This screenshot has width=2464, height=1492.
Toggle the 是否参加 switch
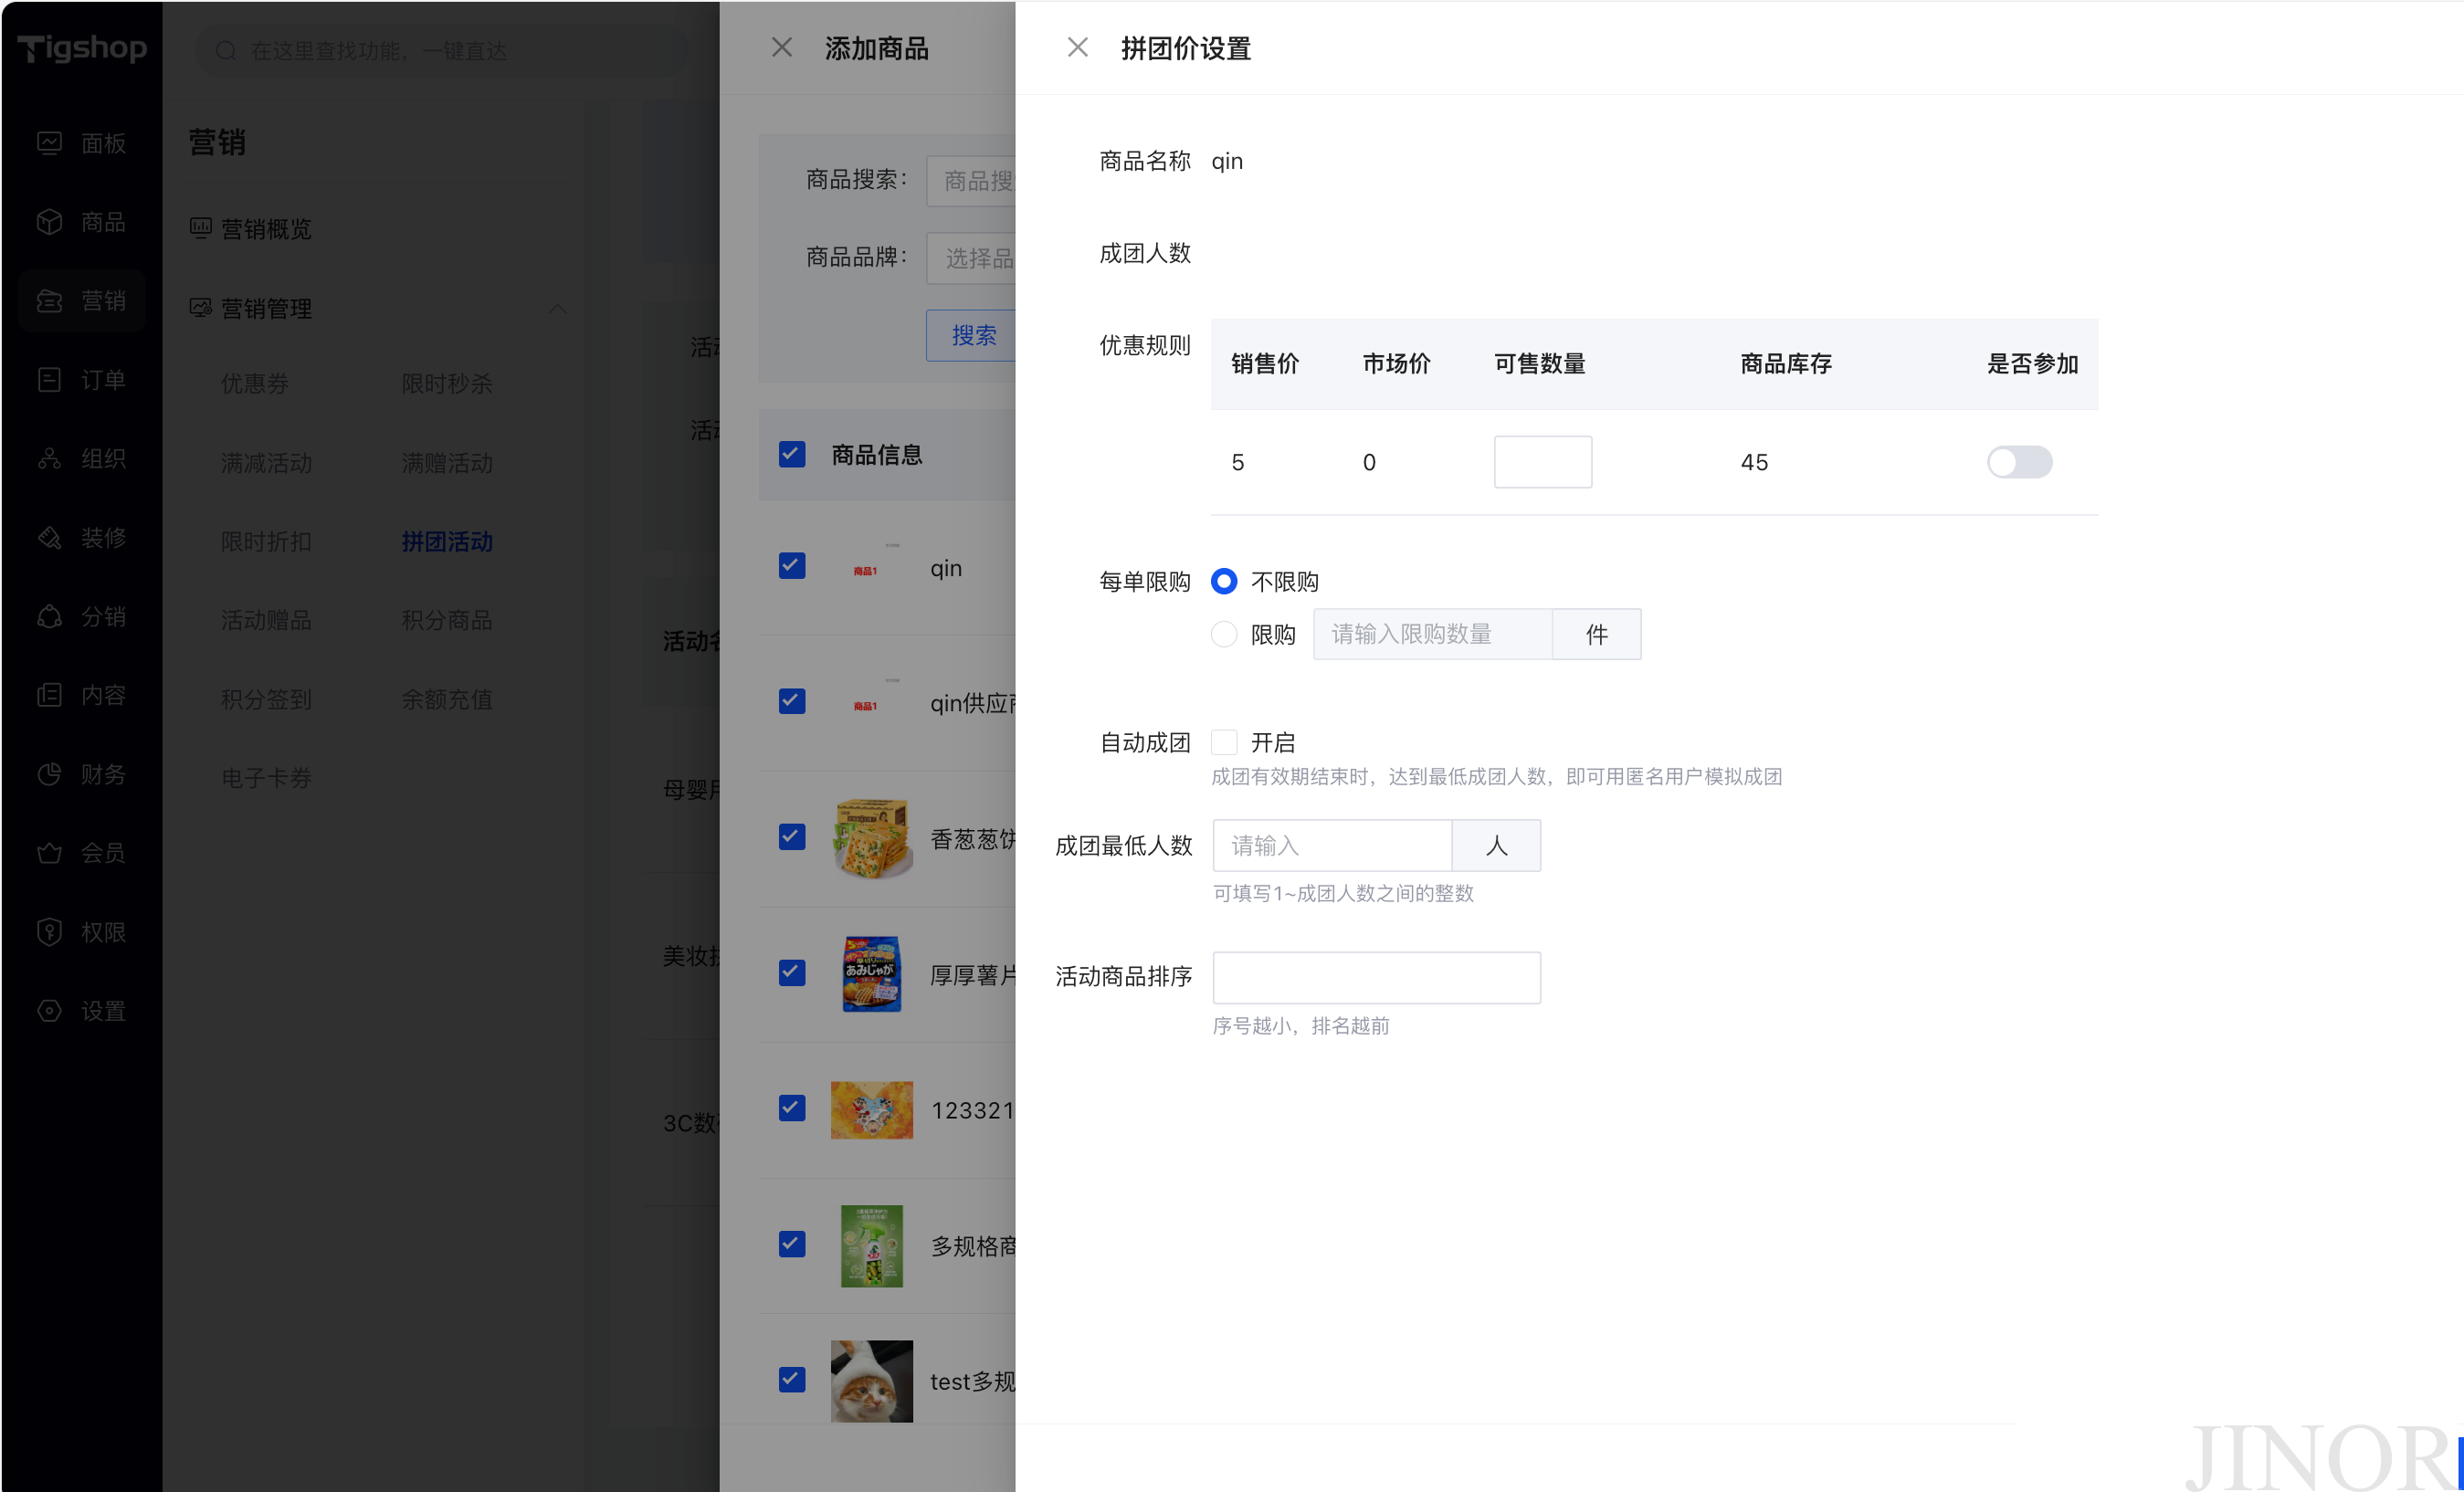click(x=2019, y=462)
